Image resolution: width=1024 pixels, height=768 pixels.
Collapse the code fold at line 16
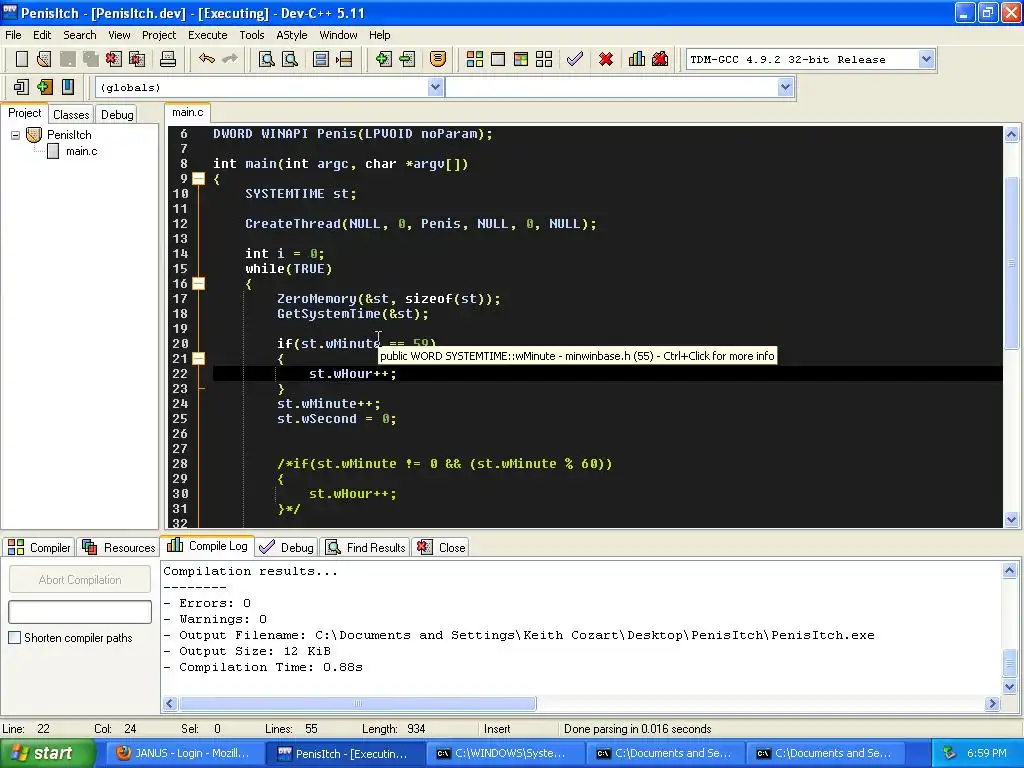click(x=199, y=283)
